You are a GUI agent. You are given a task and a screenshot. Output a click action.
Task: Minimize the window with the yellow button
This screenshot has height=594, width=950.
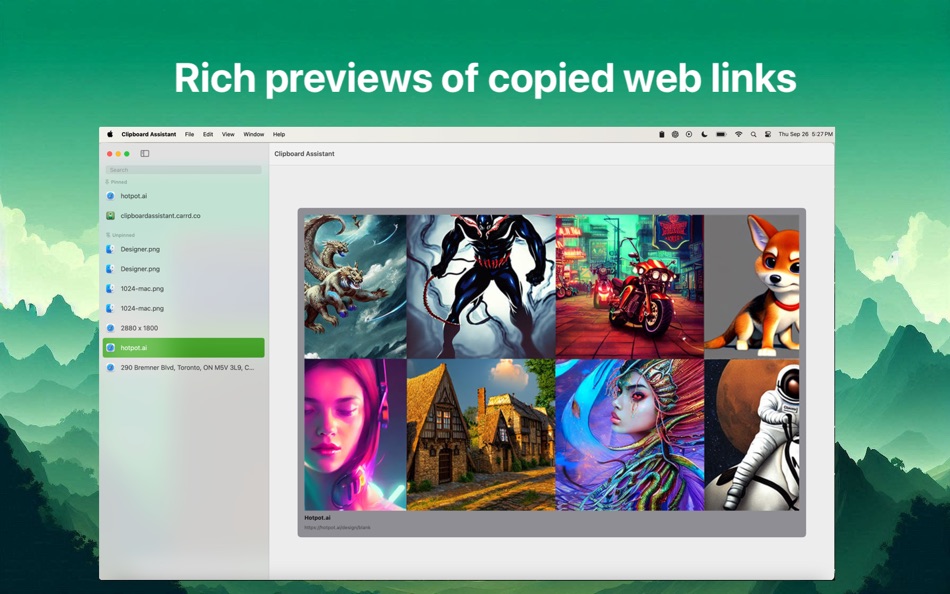point(118,154)
